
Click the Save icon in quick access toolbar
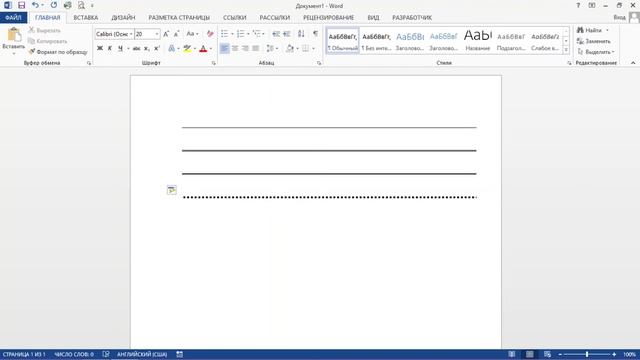tap(21, 5)
